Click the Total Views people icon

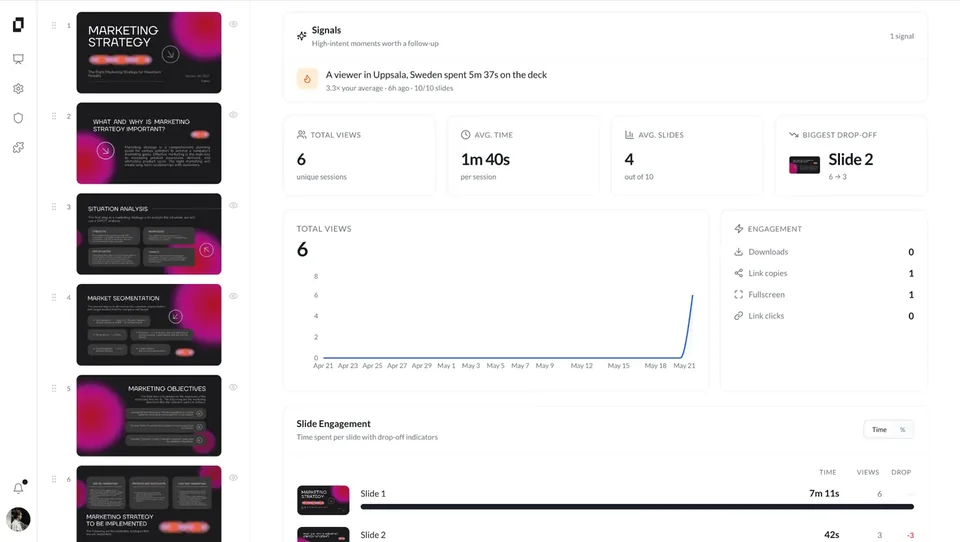[x=301, y=135]
